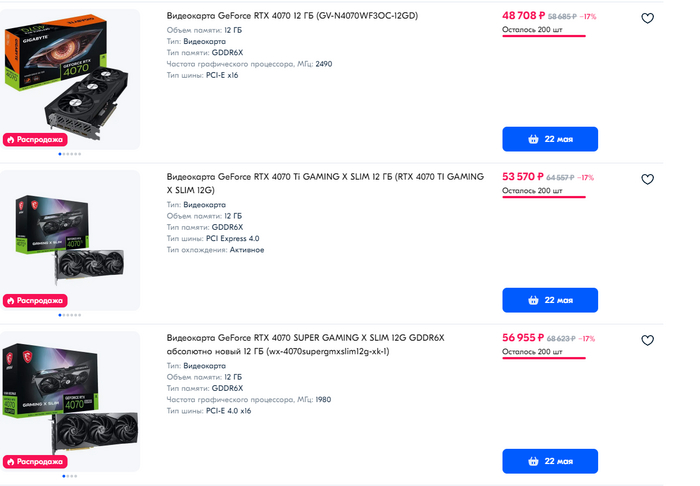Add RTX 4070 Ti GAMING X SLIM to cart
Viewport: 700px width, 486px height.
549,300
